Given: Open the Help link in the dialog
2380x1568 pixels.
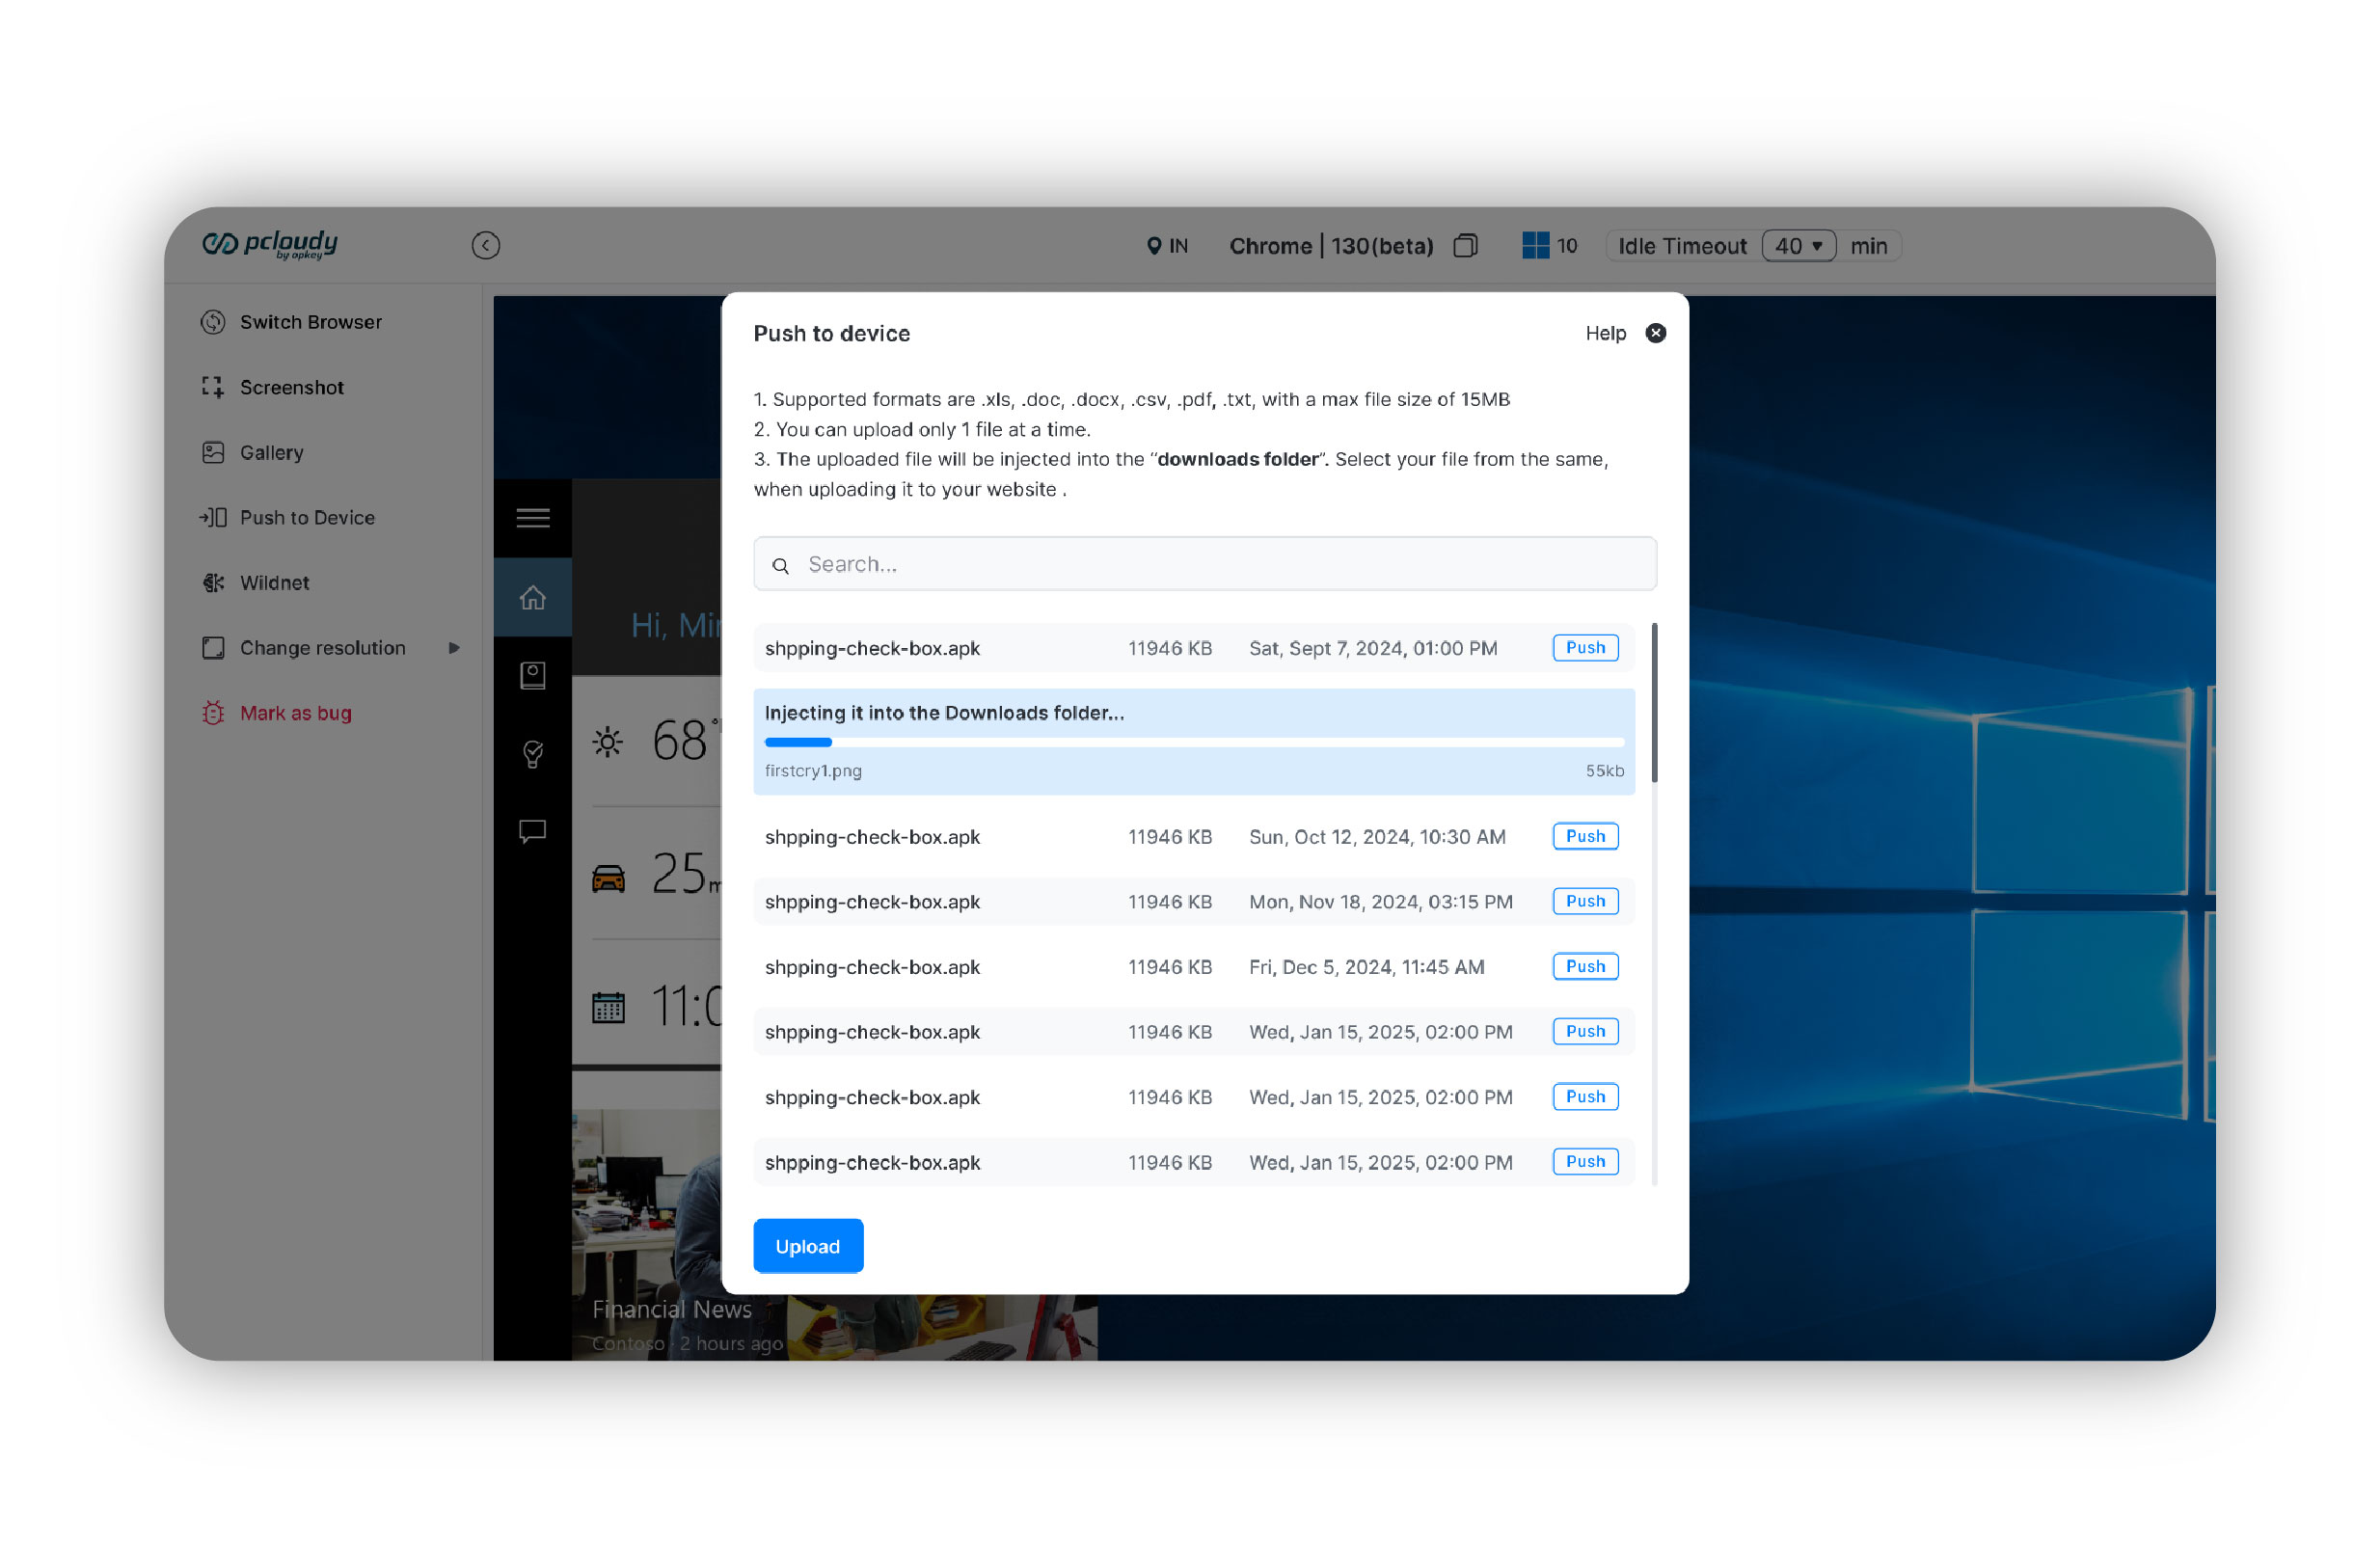Looking at the screenshot, I should [x=1605, y=334].
